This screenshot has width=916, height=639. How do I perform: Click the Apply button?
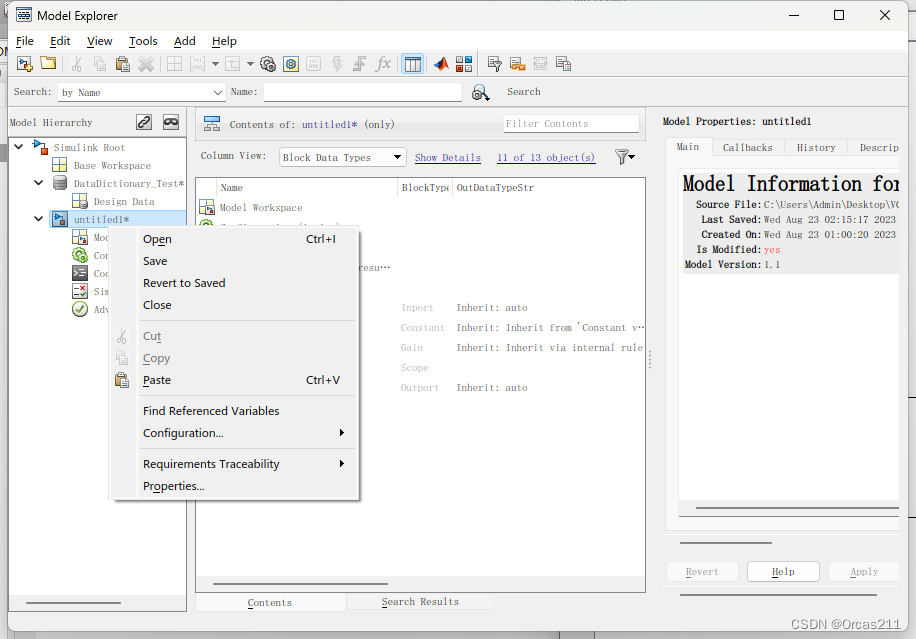click(863, 571)
